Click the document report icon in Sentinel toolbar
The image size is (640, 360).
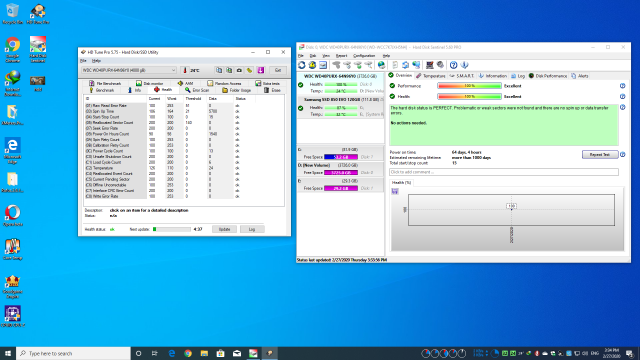(395, 65)
